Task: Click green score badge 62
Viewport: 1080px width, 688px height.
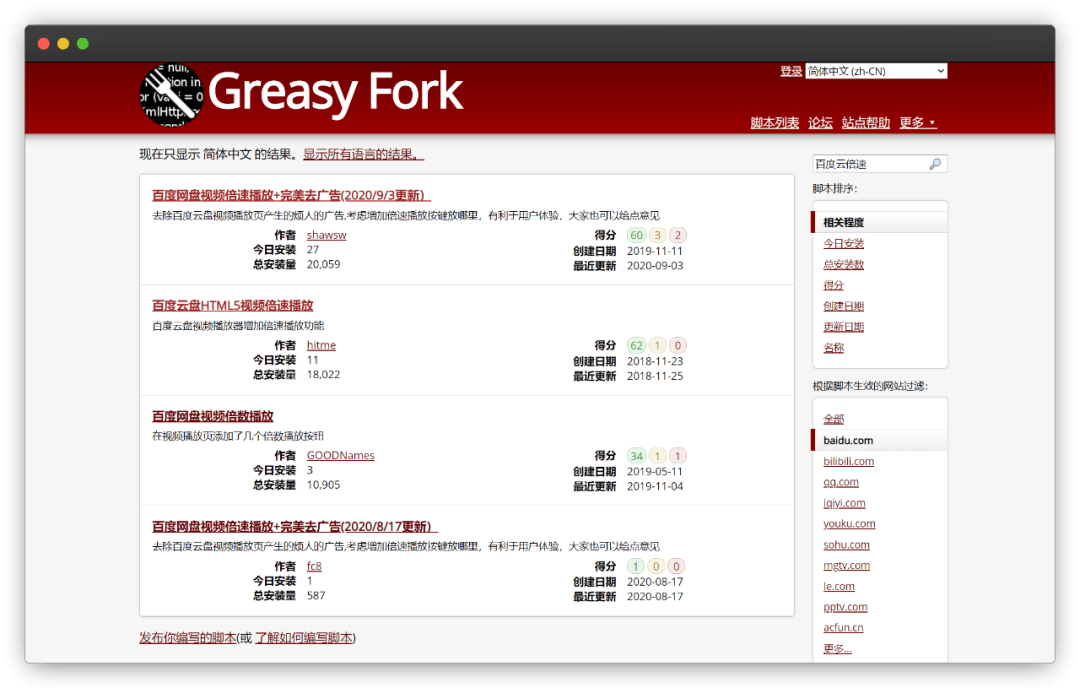Action: [x=636, y=345]
